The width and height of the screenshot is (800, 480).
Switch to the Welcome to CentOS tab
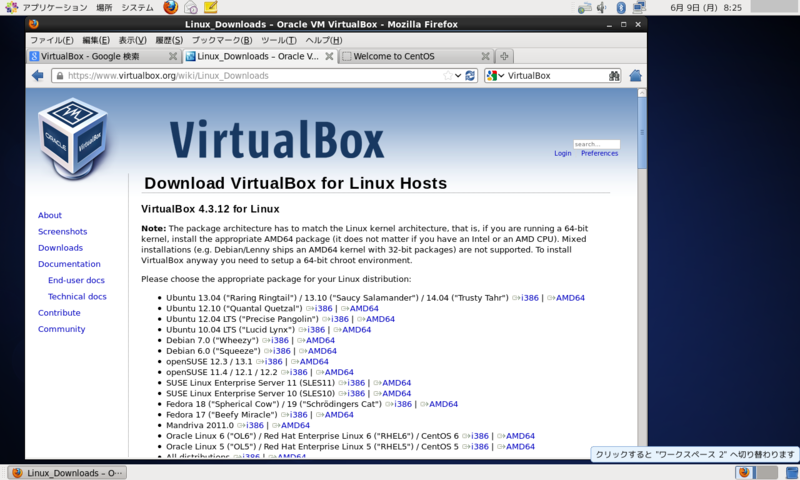coord(416,56)
